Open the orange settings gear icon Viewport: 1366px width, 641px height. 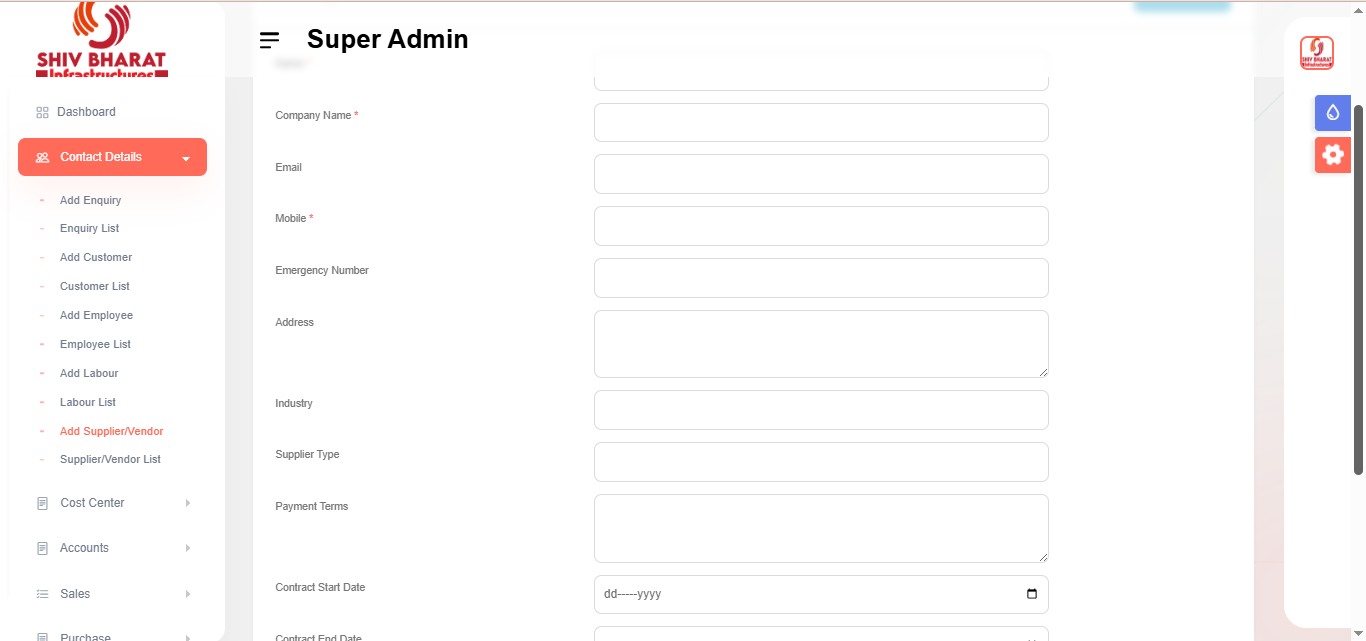tap(1332, 154)
